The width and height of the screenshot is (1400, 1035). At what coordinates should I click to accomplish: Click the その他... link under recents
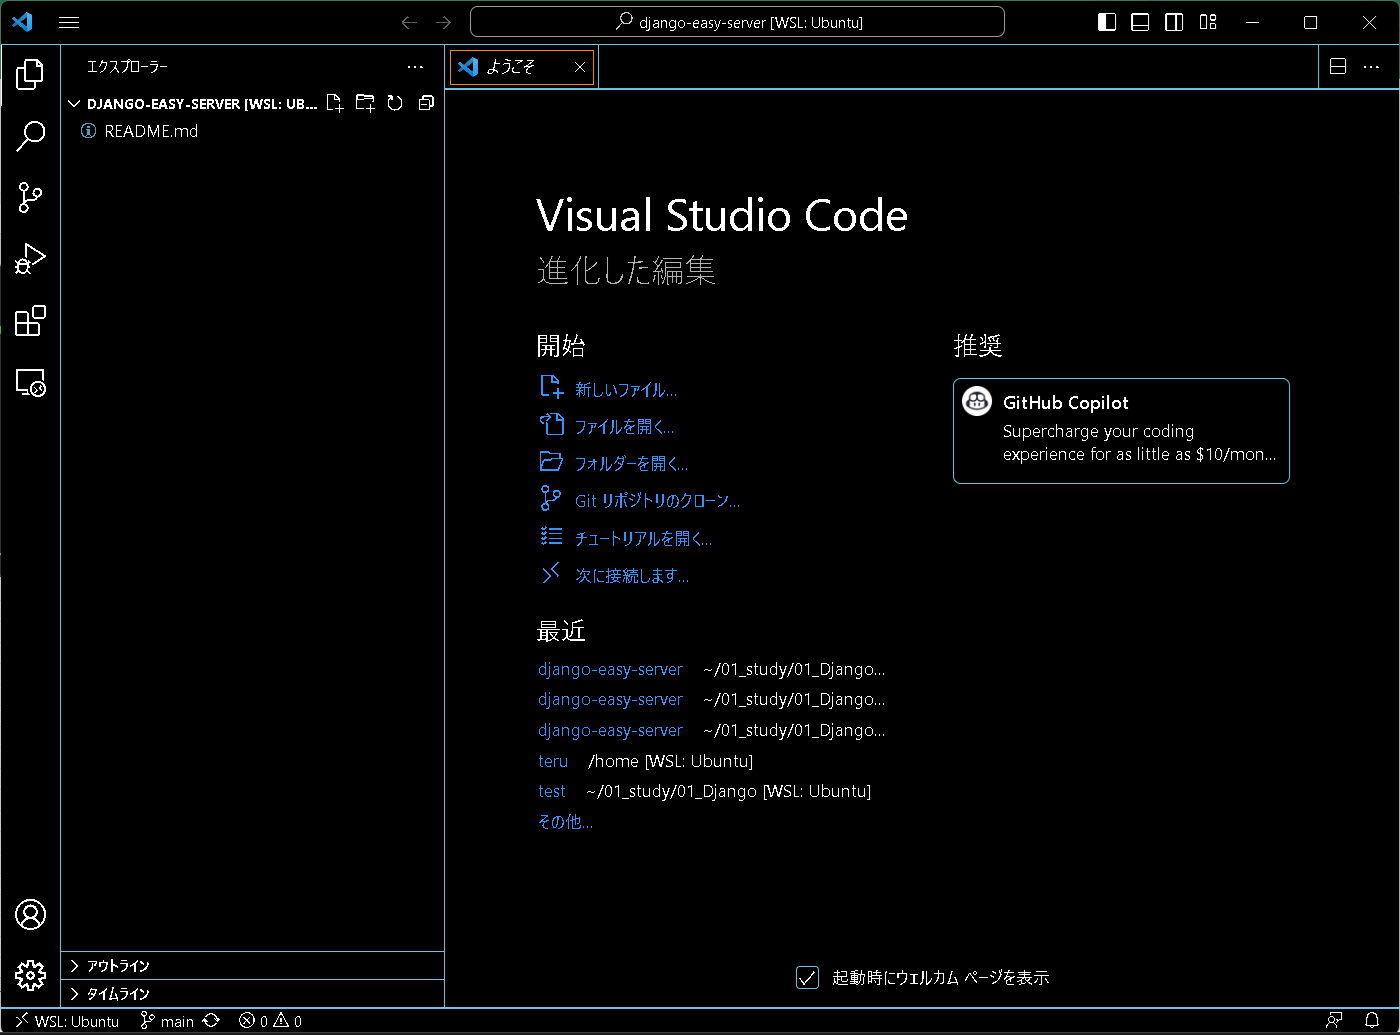[x=565, y=822]
